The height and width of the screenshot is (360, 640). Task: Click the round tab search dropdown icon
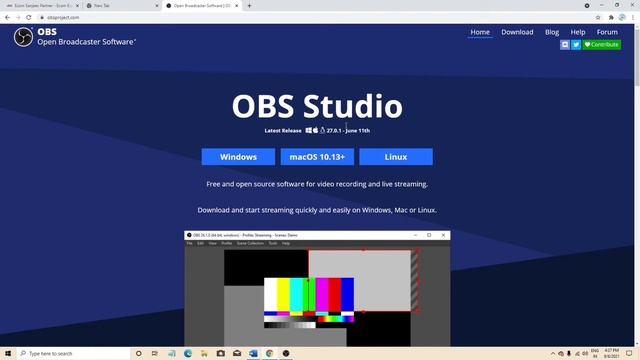coord(587,6)
